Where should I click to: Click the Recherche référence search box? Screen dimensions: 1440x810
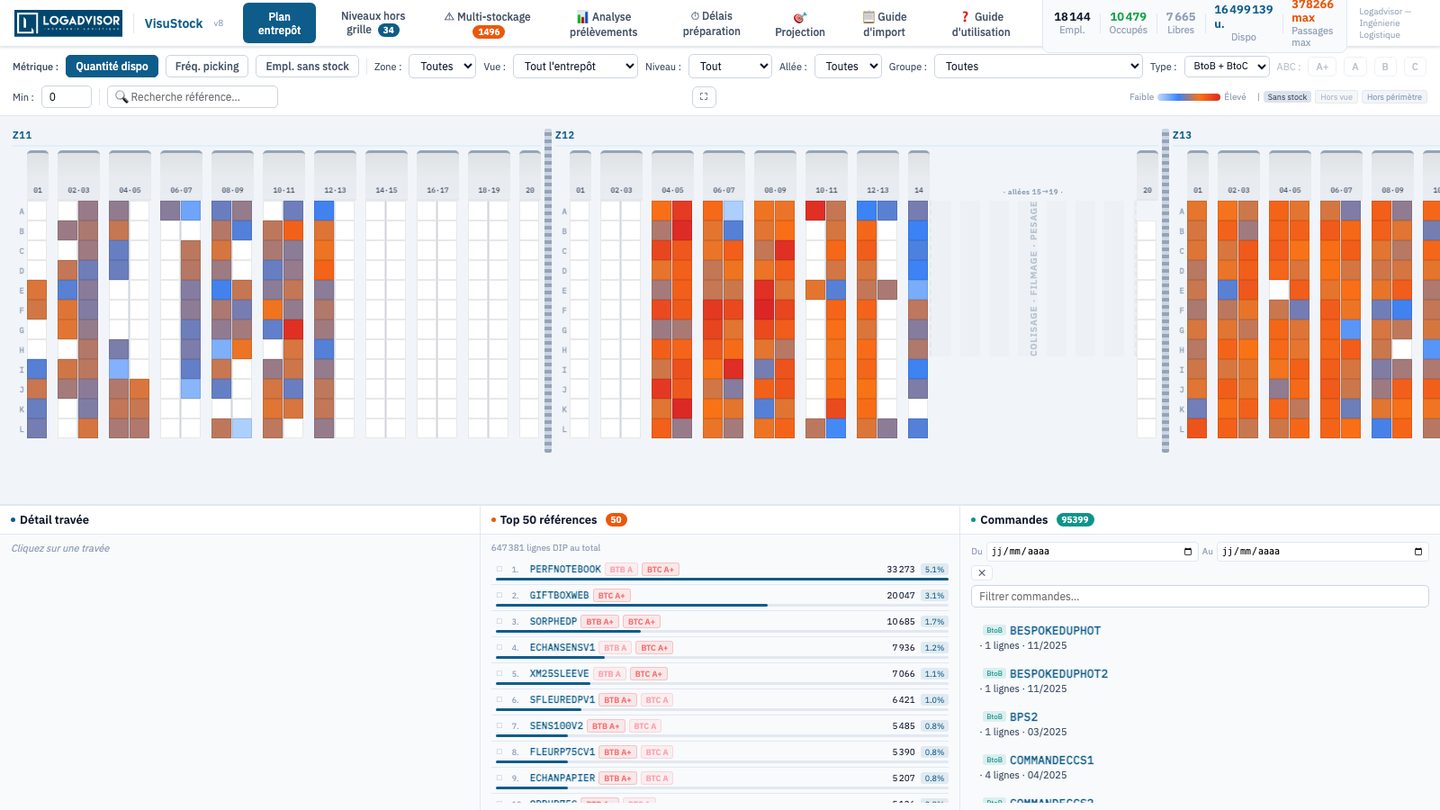click(x=192, y=97)
